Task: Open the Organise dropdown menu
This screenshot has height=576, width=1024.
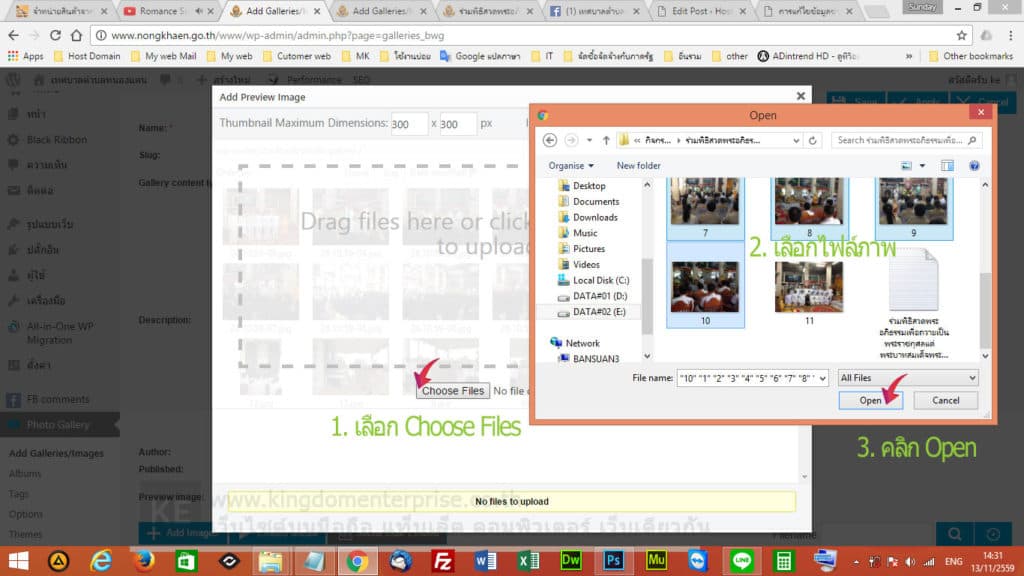Action: pyautogui.click(x=571, y=165)
